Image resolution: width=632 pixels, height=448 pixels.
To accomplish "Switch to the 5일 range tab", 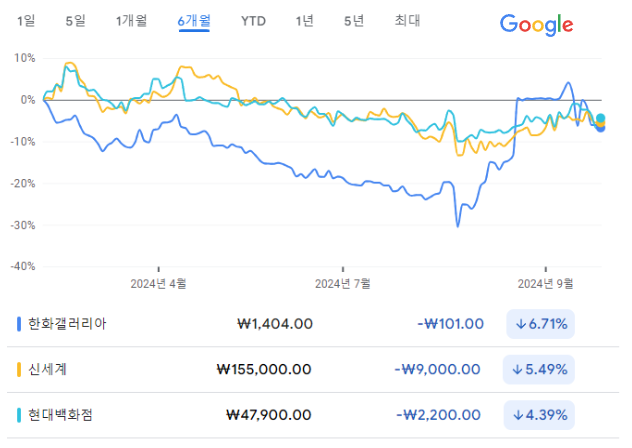I will (75, 21).
